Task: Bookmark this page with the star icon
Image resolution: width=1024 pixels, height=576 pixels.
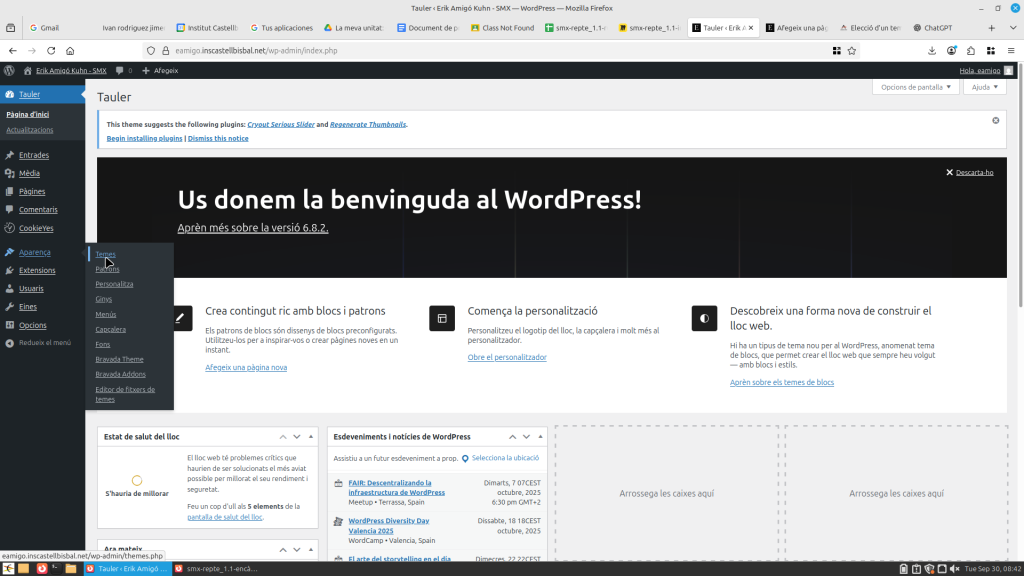Action: point(852,50)
